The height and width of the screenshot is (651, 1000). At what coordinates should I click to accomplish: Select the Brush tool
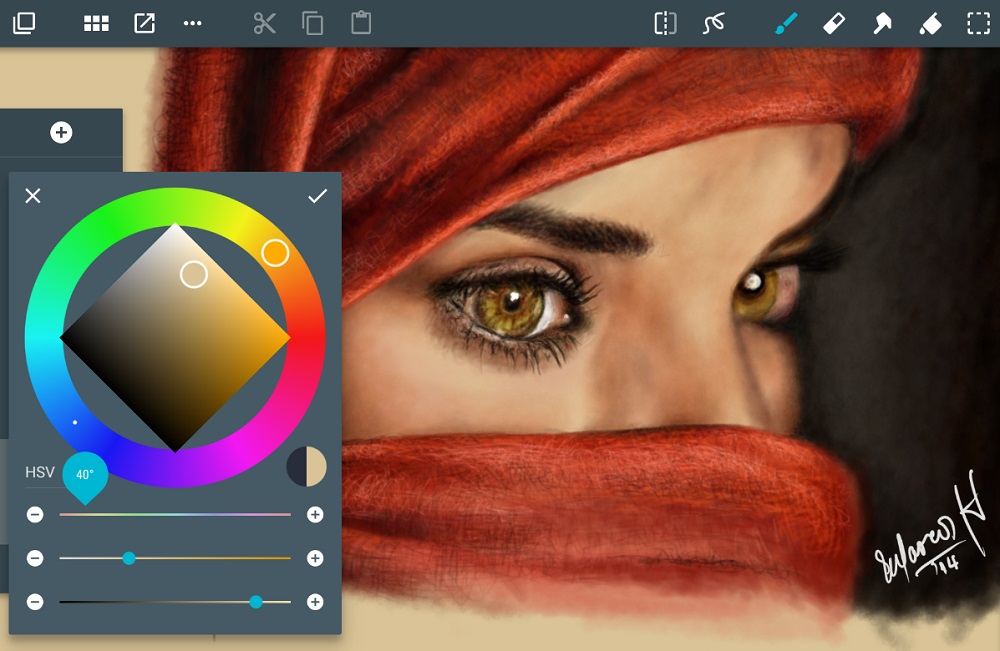click(x=786, y=23)
